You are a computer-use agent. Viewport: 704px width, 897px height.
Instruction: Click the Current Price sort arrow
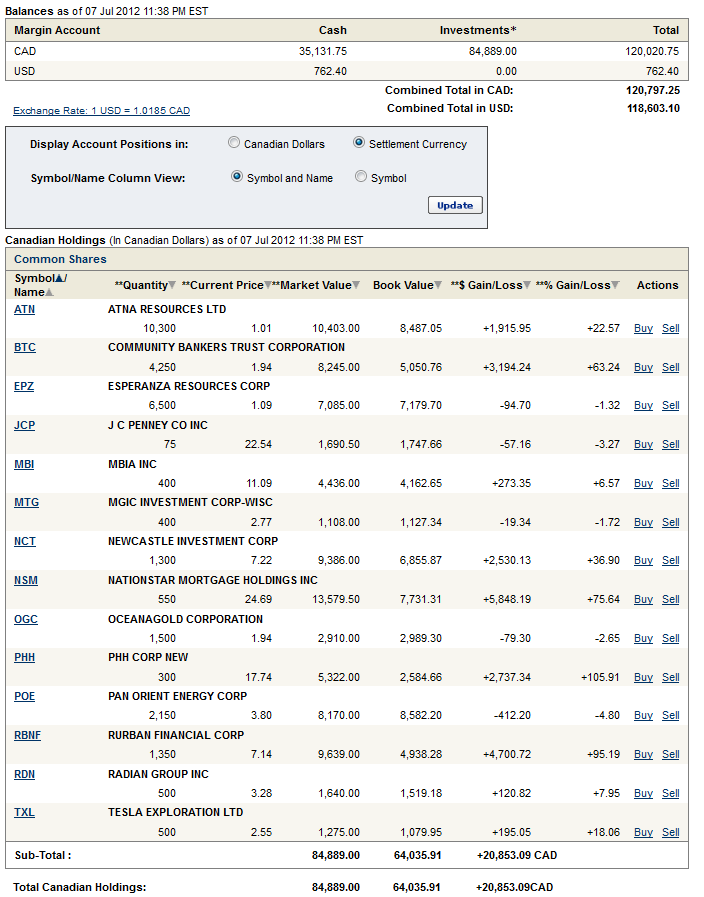pyautogui.click(x=267, y=286)
